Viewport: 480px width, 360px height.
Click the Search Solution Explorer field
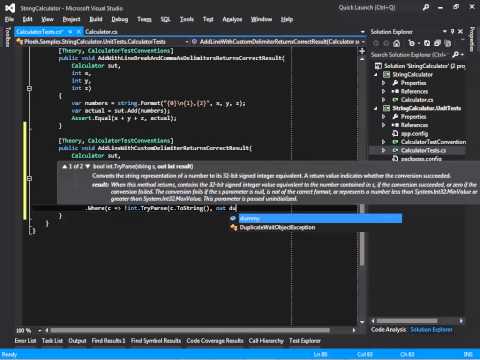(410, 54)
